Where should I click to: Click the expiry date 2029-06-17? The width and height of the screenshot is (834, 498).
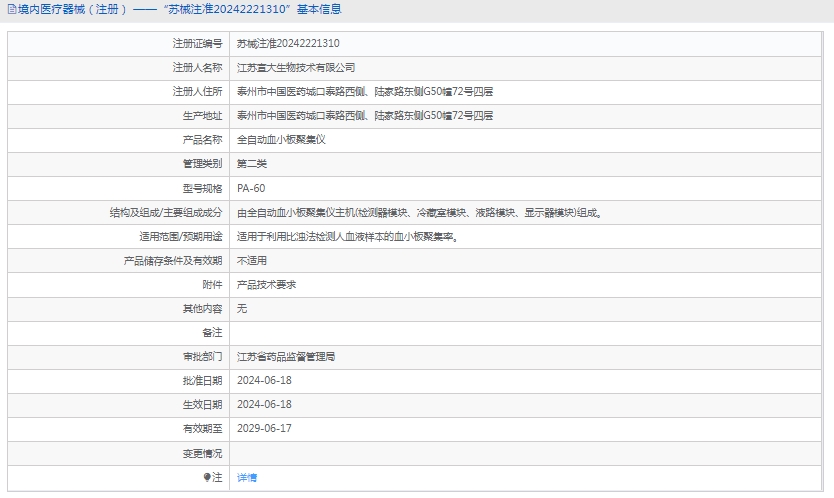[264, 429]
